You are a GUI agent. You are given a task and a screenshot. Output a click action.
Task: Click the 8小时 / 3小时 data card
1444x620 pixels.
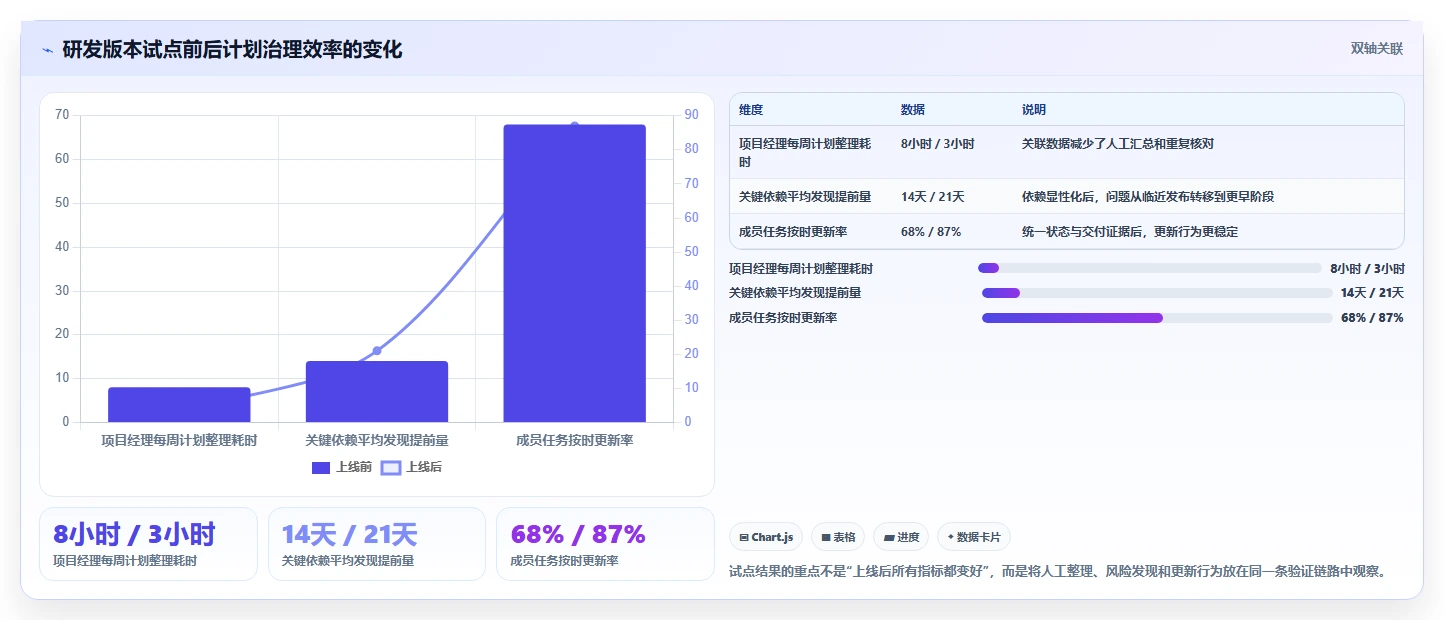[x=148, y=544]
